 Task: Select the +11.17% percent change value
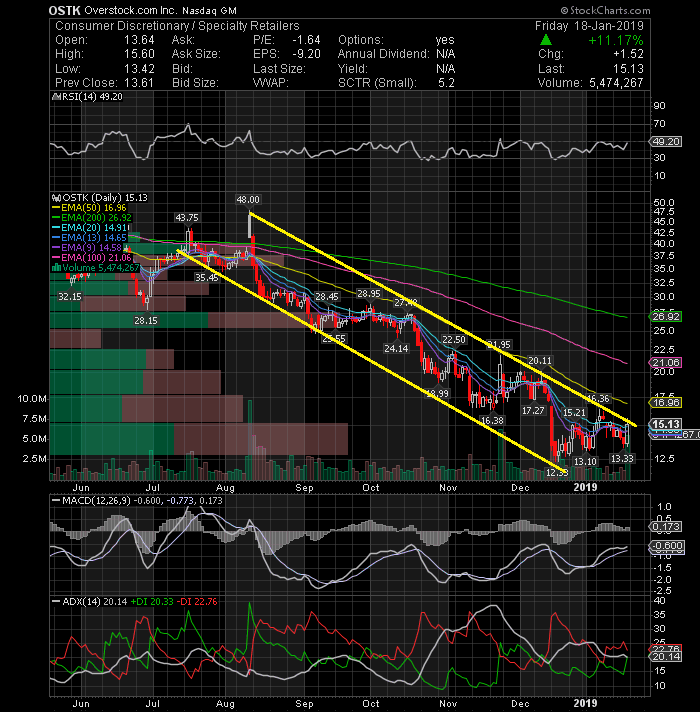pos(616,40)
